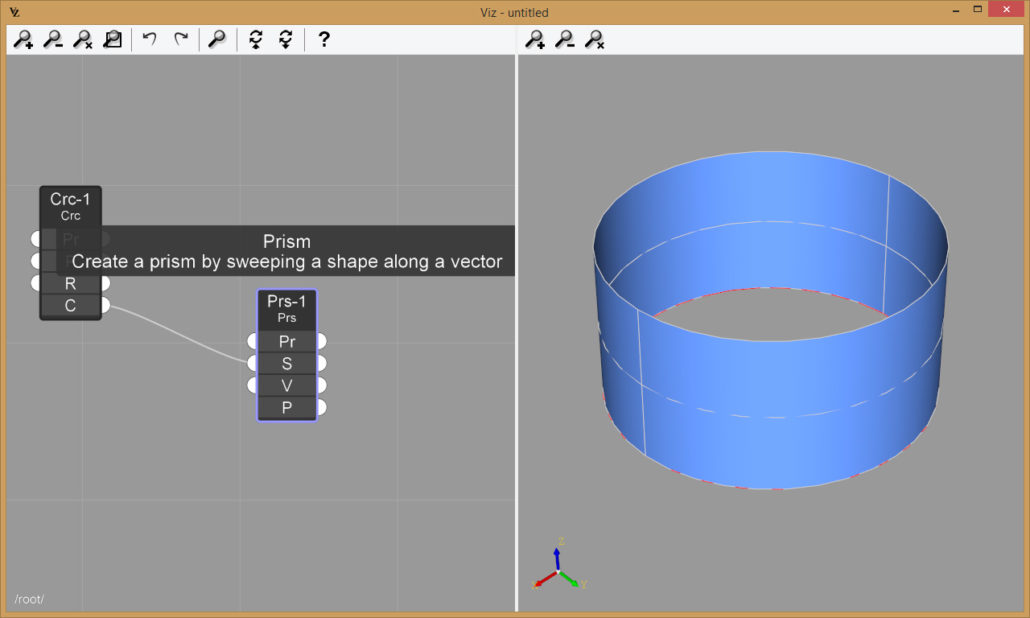
Task: Select zoom out for the 3D viewport
Action: point(565,40)
